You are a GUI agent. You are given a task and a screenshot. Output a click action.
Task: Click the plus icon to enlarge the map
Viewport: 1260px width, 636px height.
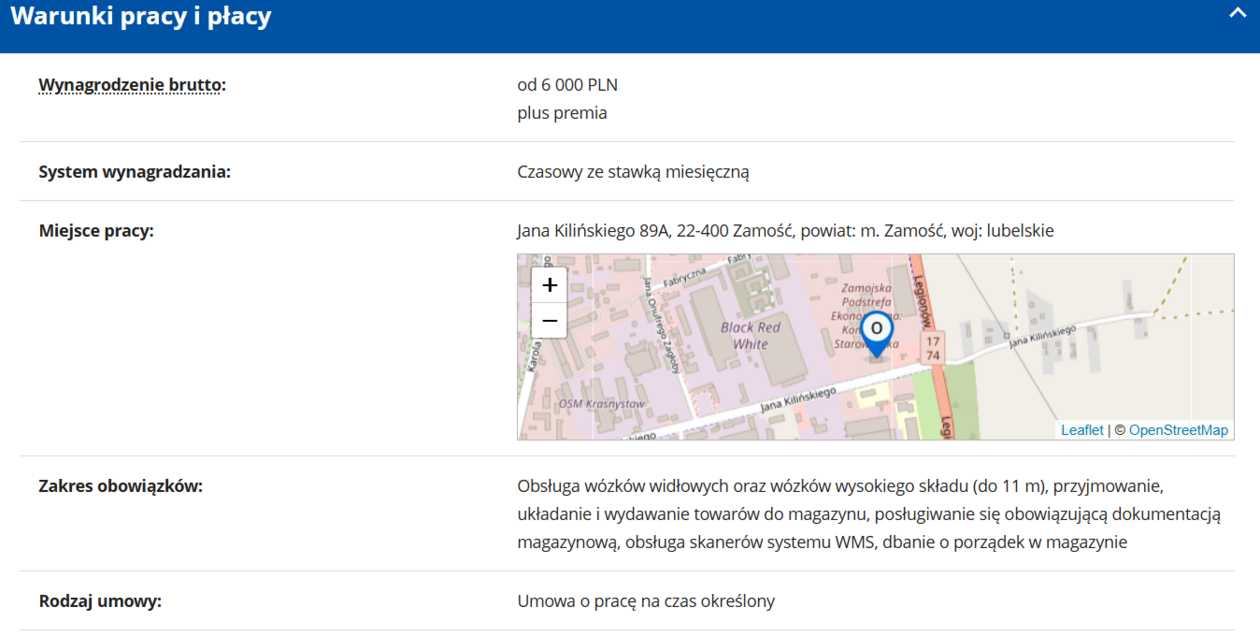549,284
